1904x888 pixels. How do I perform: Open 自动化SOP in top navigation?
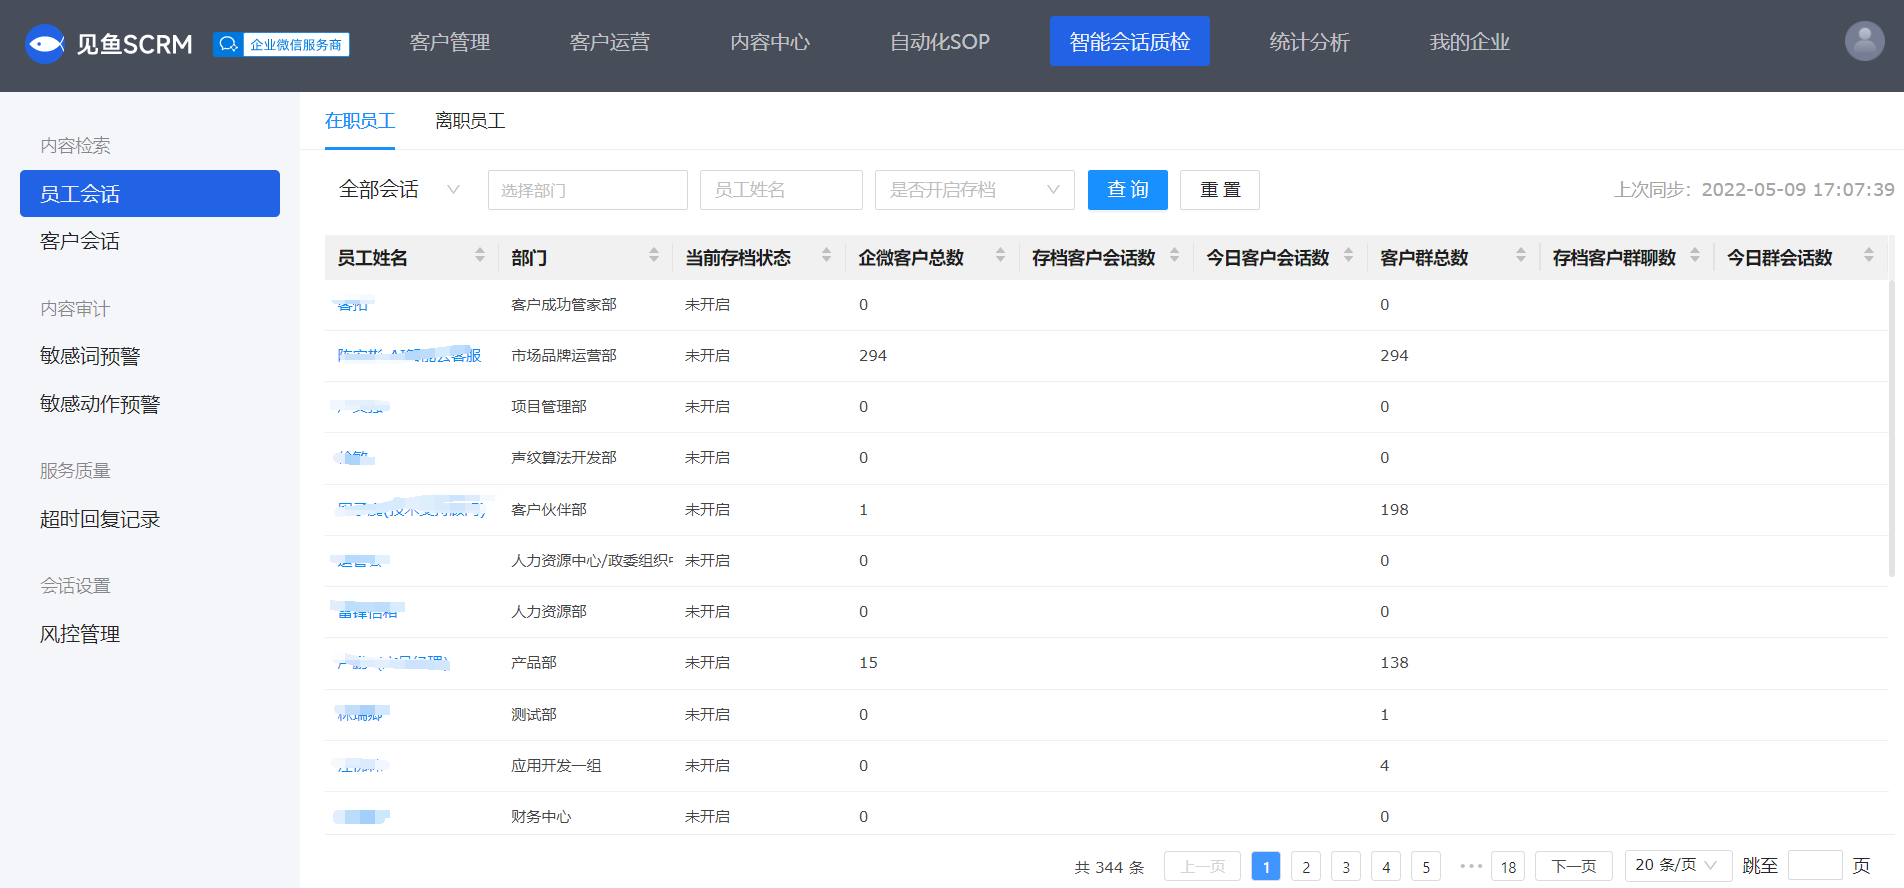(940, 42)
